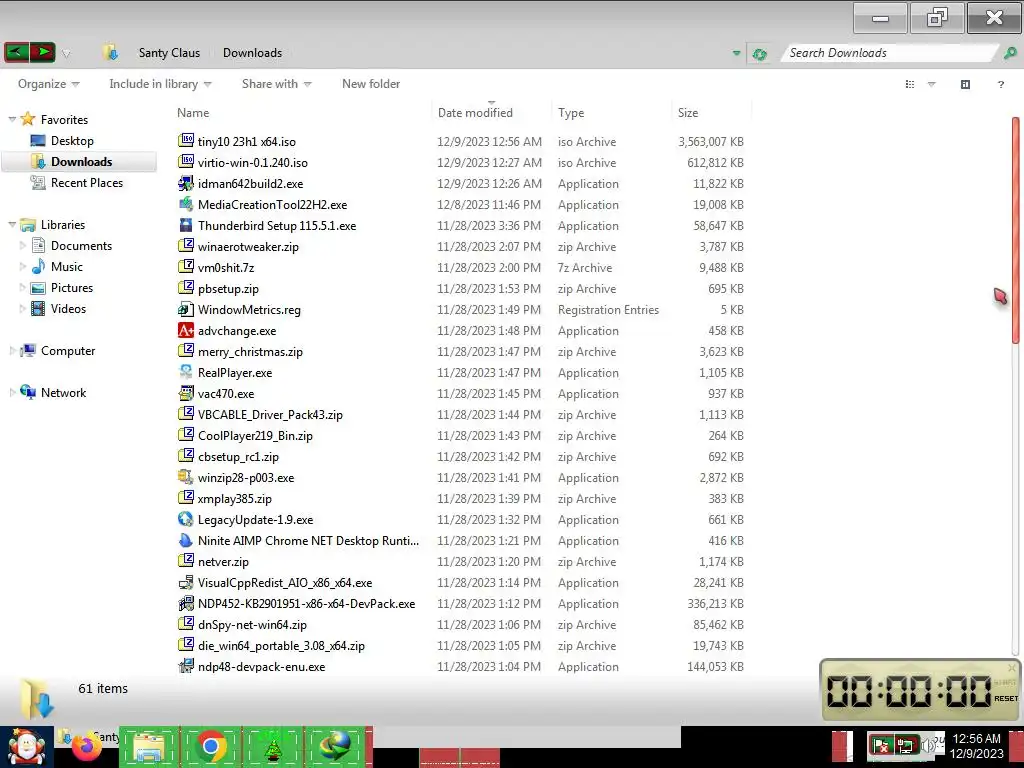1024x768 pixels.
Task: Click the RealPlayer.exe icon
Action: point(186,372)
